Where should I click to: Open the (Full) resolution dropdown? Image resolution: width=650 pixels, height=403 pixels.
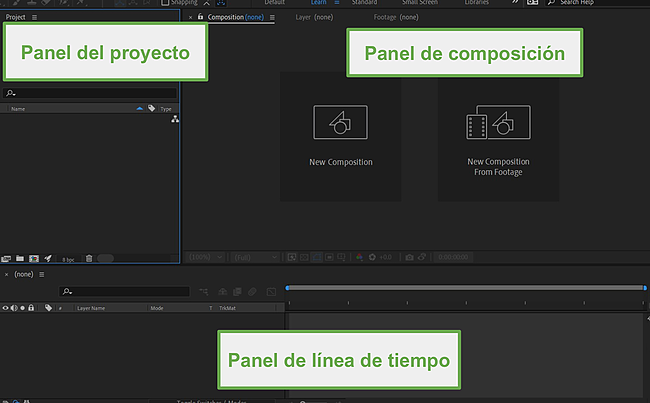(x=255, y=257)
